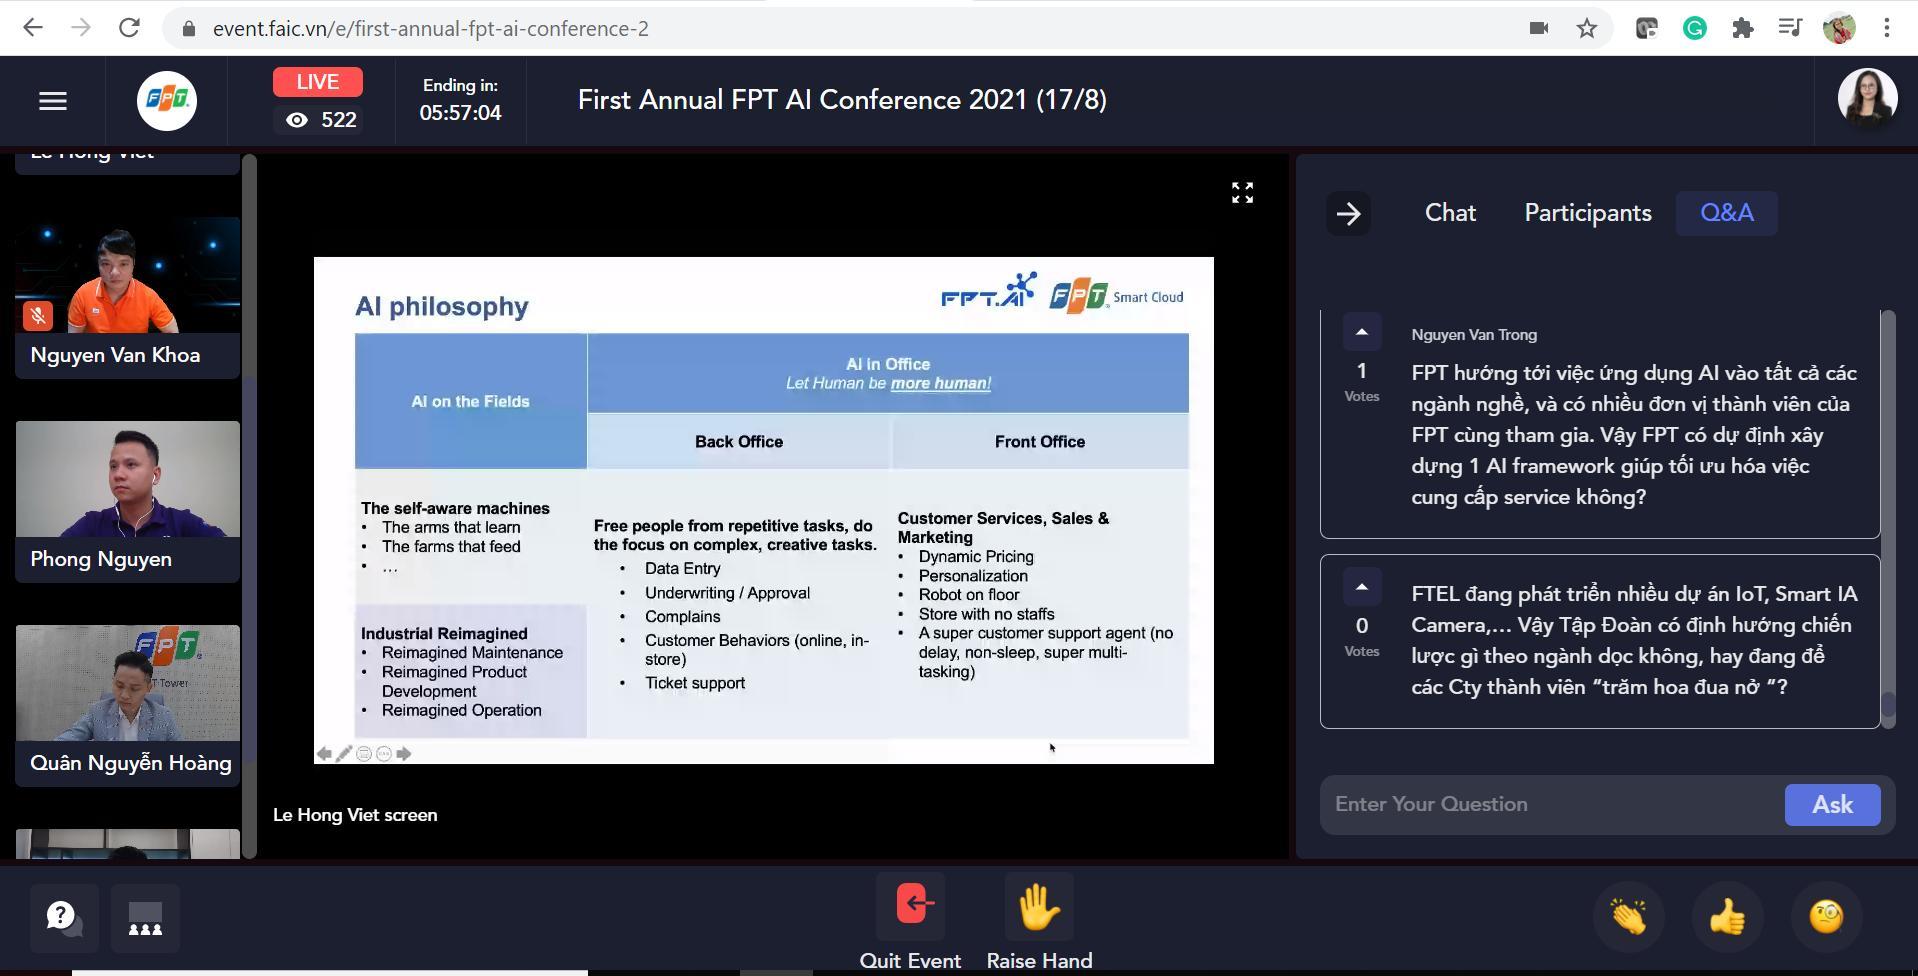Reload the conference page

point(129,28)
